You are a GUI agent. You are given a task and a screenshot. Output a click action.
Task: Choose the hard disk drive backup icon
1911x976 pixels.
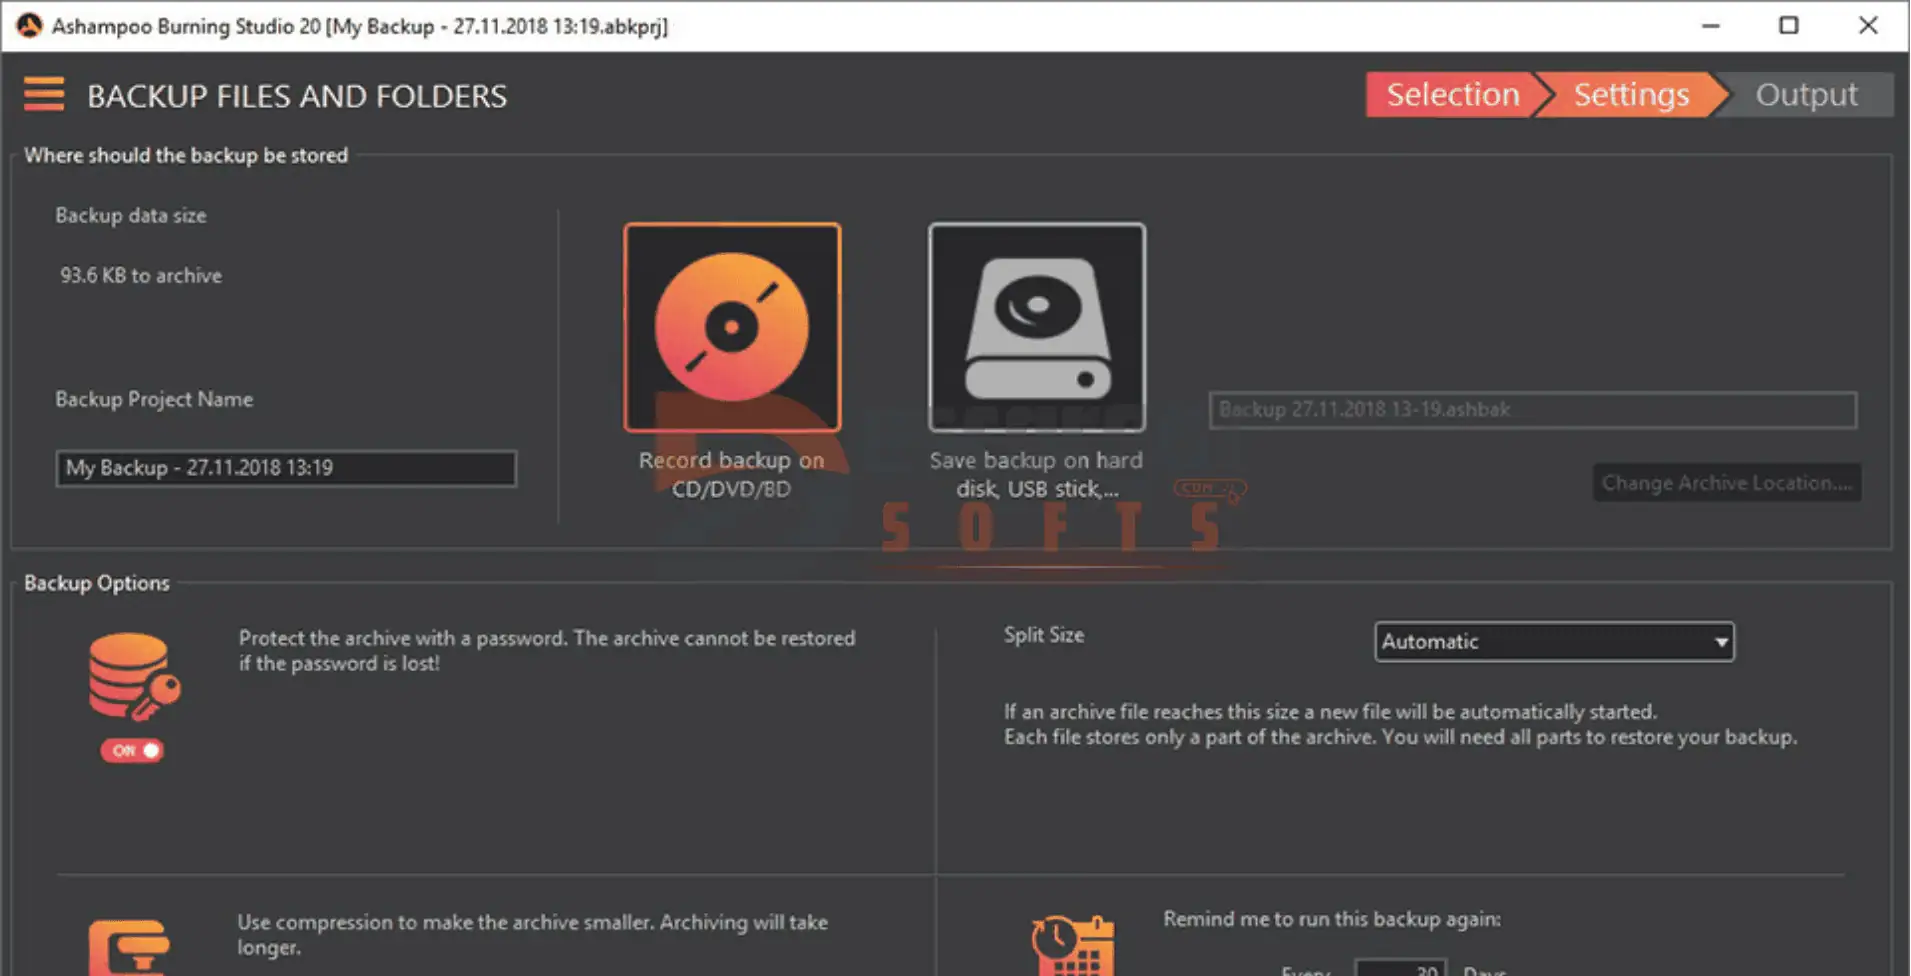(1037, 327)
